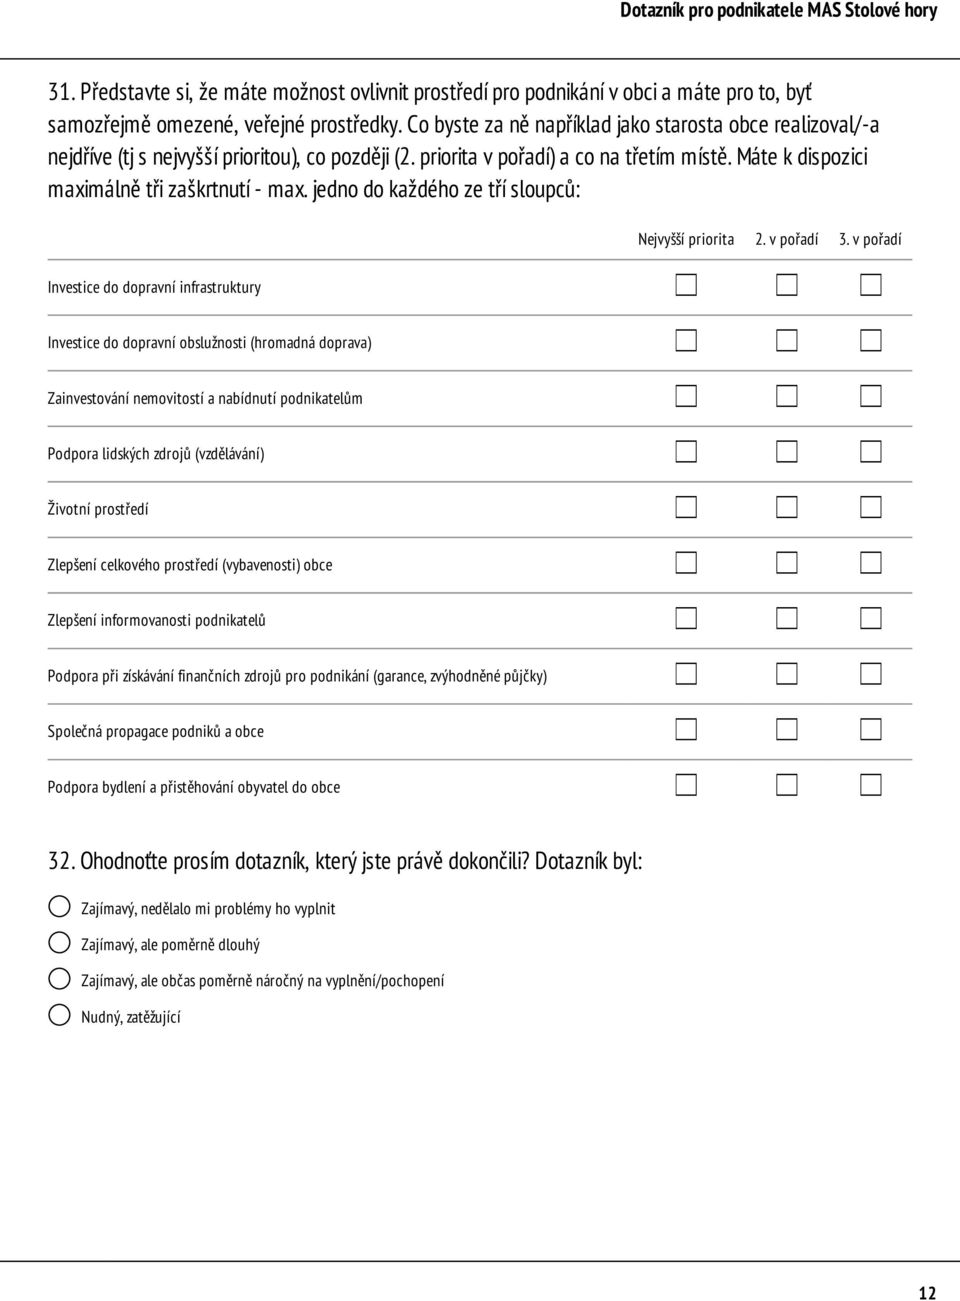Check 3. v pořadí for Zainvestování nemovitostí
This screenshot has width=960, height=1301.
(x=871, y=397)
